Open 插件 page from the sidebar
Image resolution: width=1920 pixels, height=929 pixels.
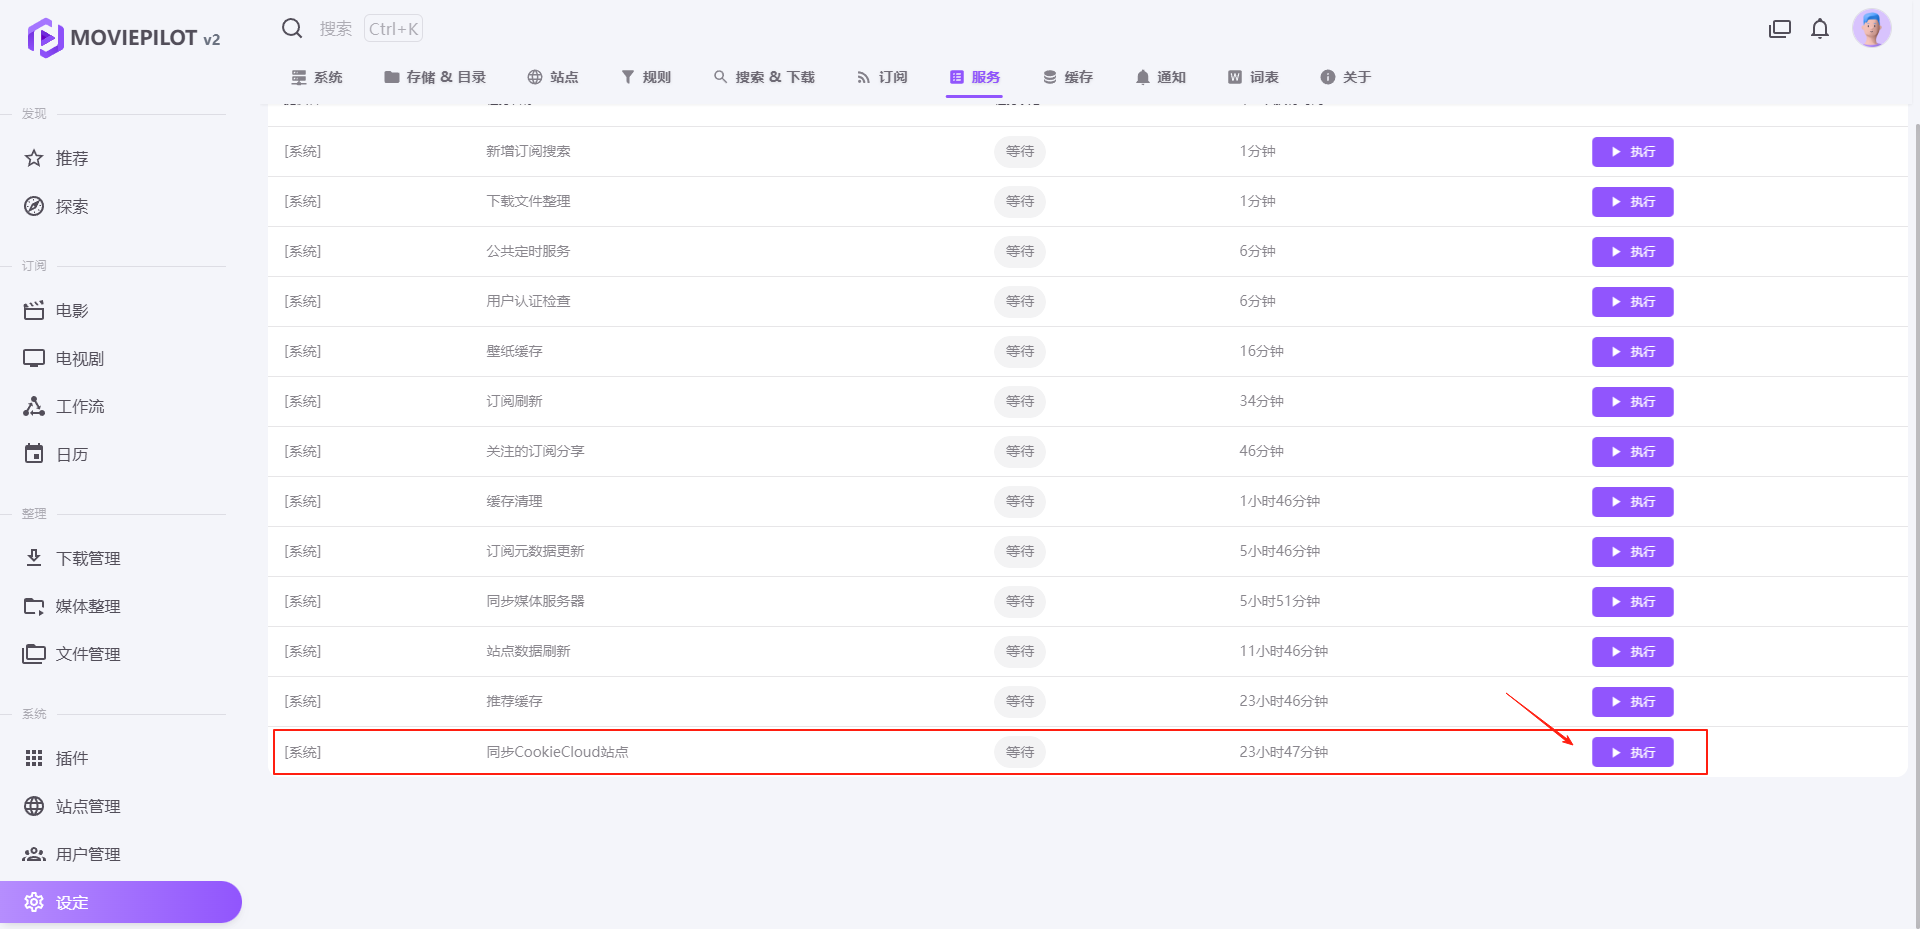pyautogui.click(x=72, y=758)
